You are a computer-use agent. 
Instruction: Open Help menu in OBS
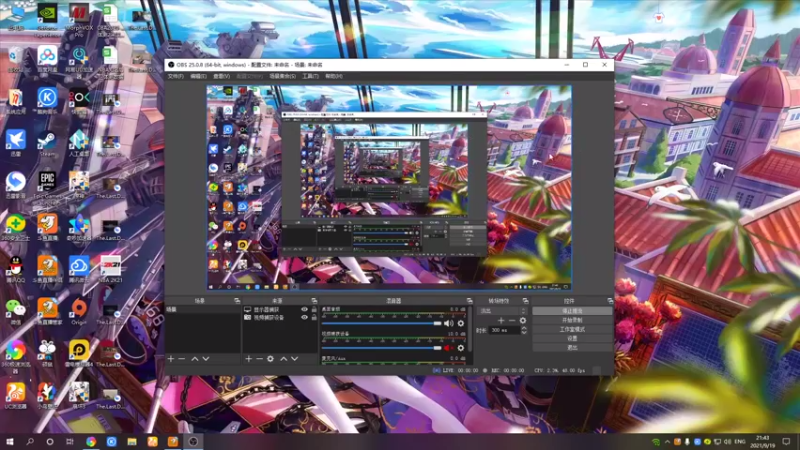(334, 76)
